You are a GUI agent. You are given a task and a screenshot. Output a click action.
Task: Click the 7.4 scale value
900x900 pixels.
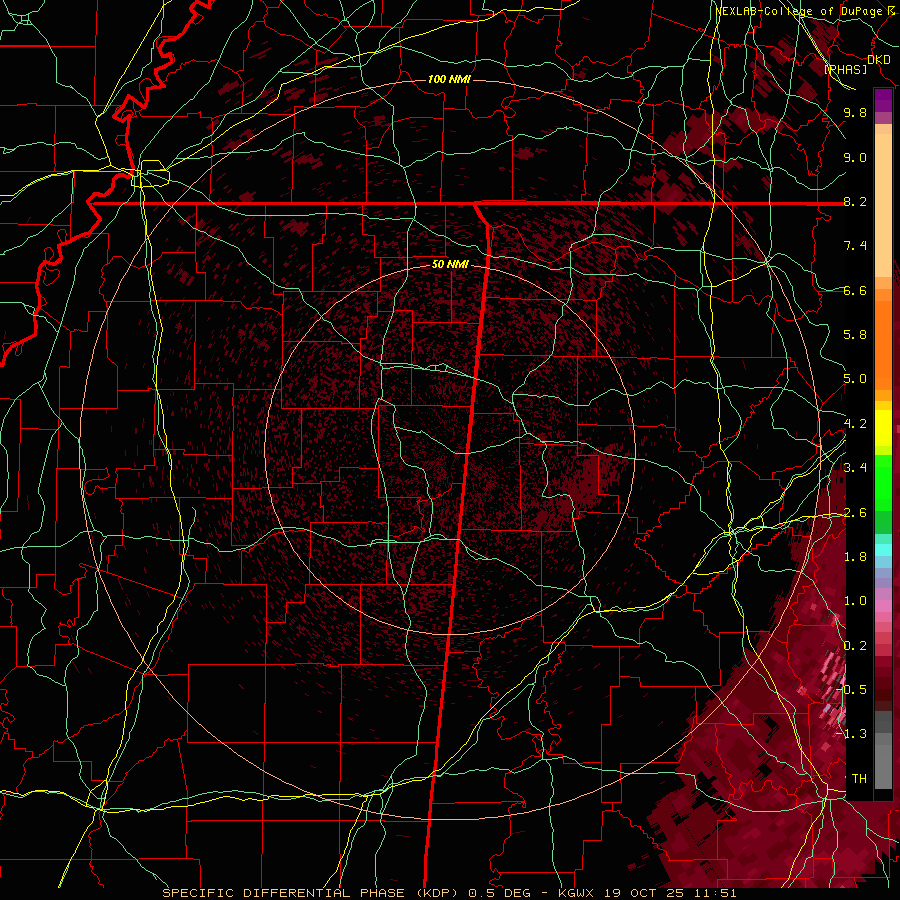tap(855, 246)
